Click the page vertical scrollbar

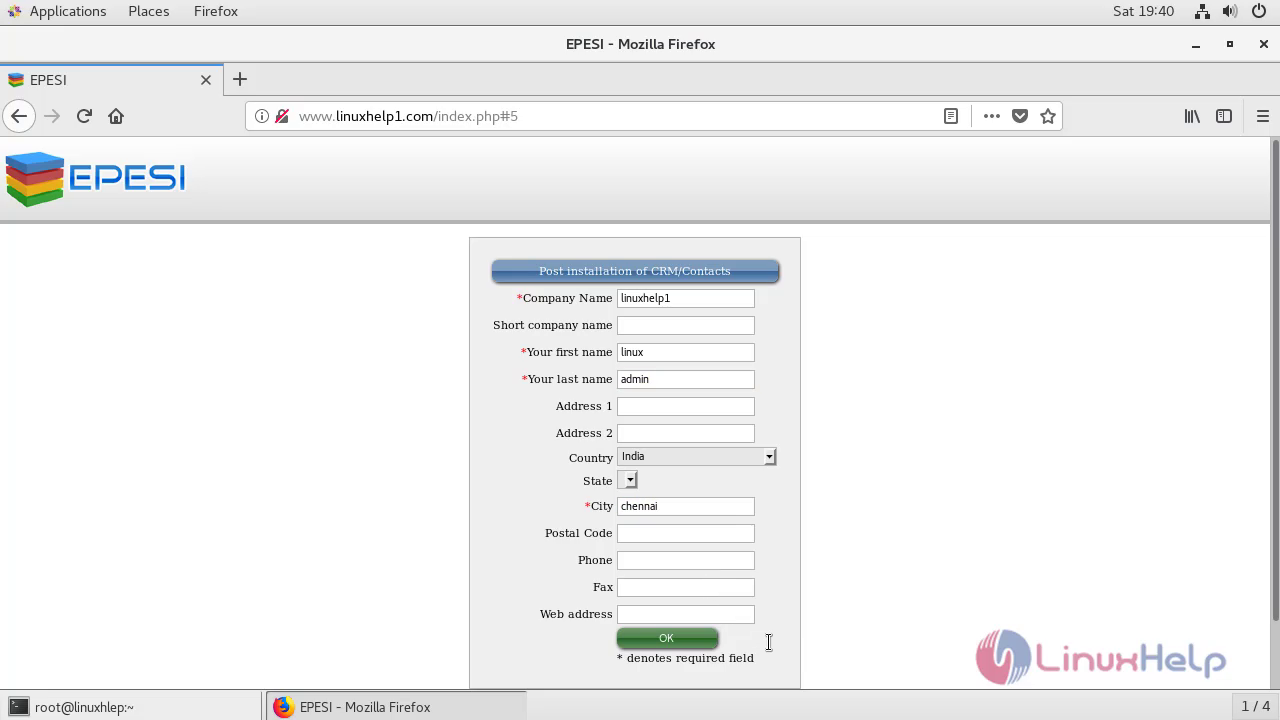1275,380
